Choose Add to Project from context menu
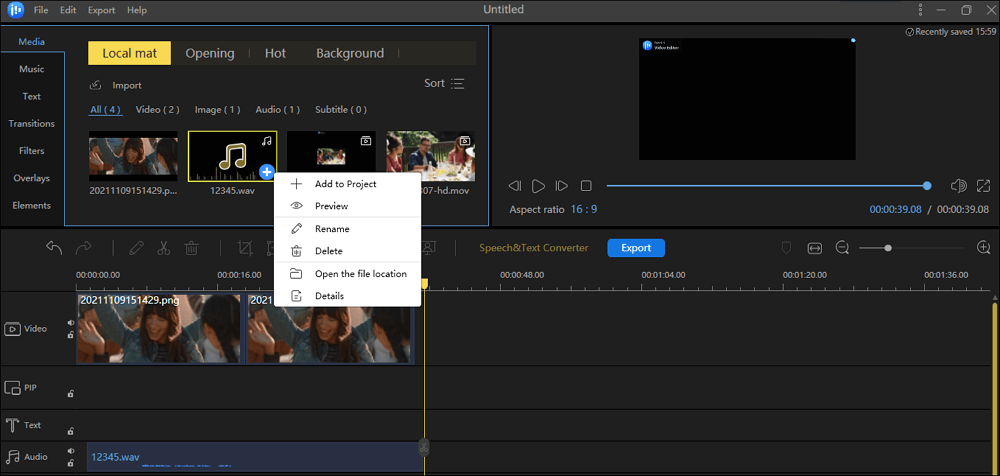1000x476 pixels. click(345, 184)
